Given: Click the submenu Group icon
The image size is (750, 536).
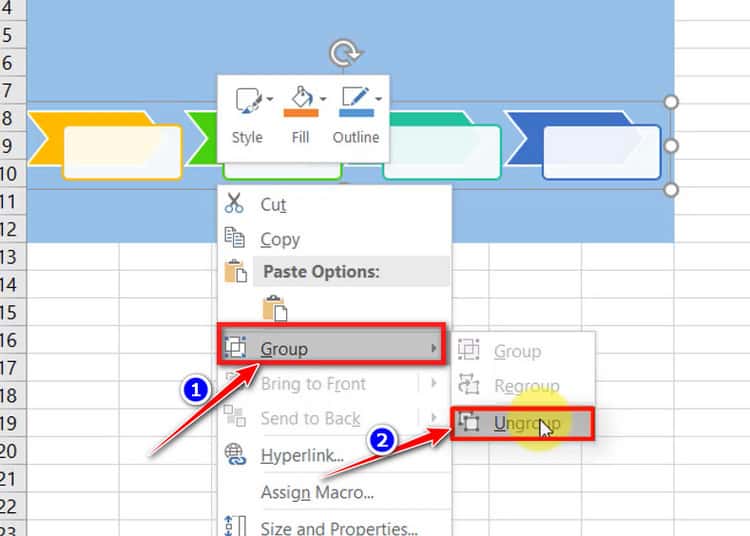Looking at the screenshot, I should (x=469, y=349).
